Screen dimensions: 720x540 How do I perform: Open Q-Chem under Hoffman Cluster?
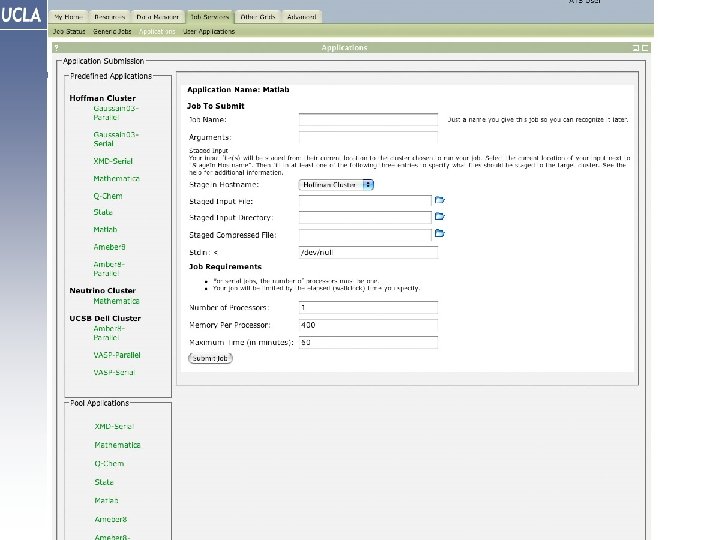click(108, 196)
